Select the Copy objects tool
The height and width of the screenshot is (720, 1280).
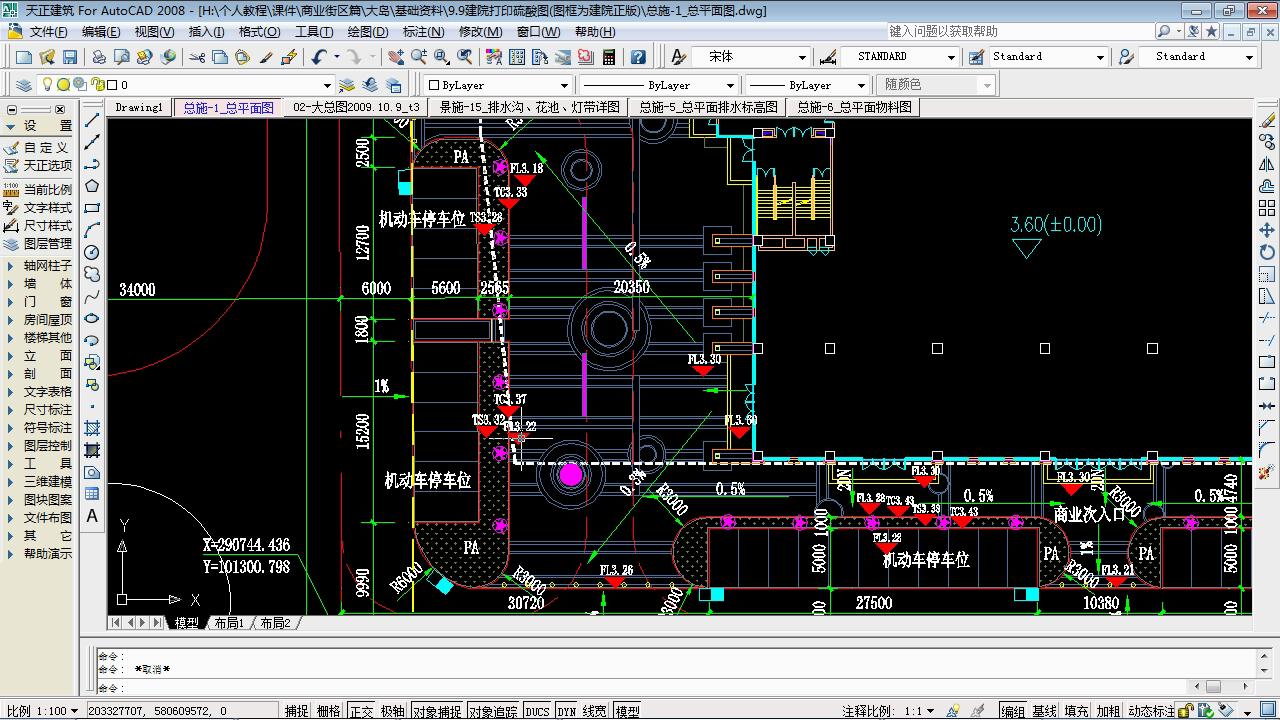pyautogui.click(x=1267, y=142)
